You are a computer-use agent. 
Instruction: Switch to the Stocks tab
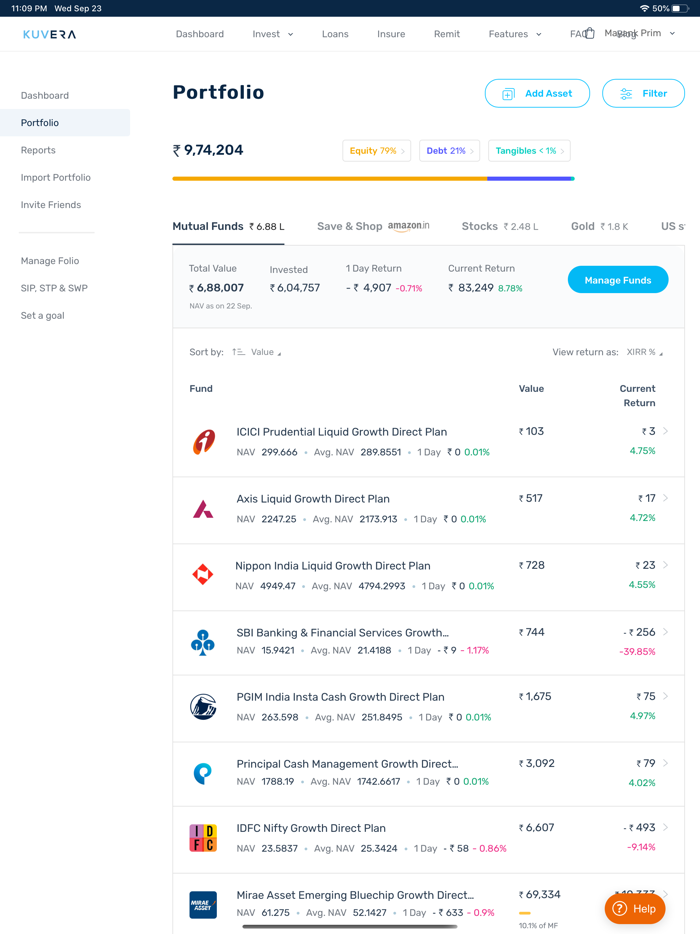coord(500,226)
